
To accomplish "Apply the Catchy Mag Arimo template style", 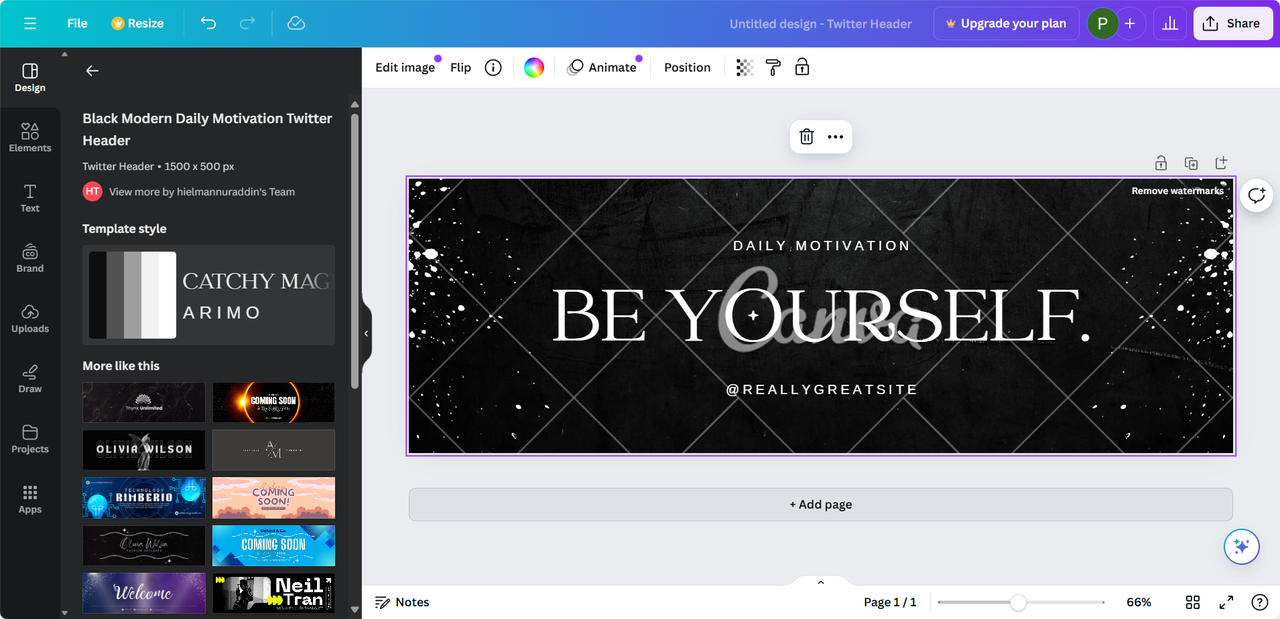I will (x=208, y=295).
